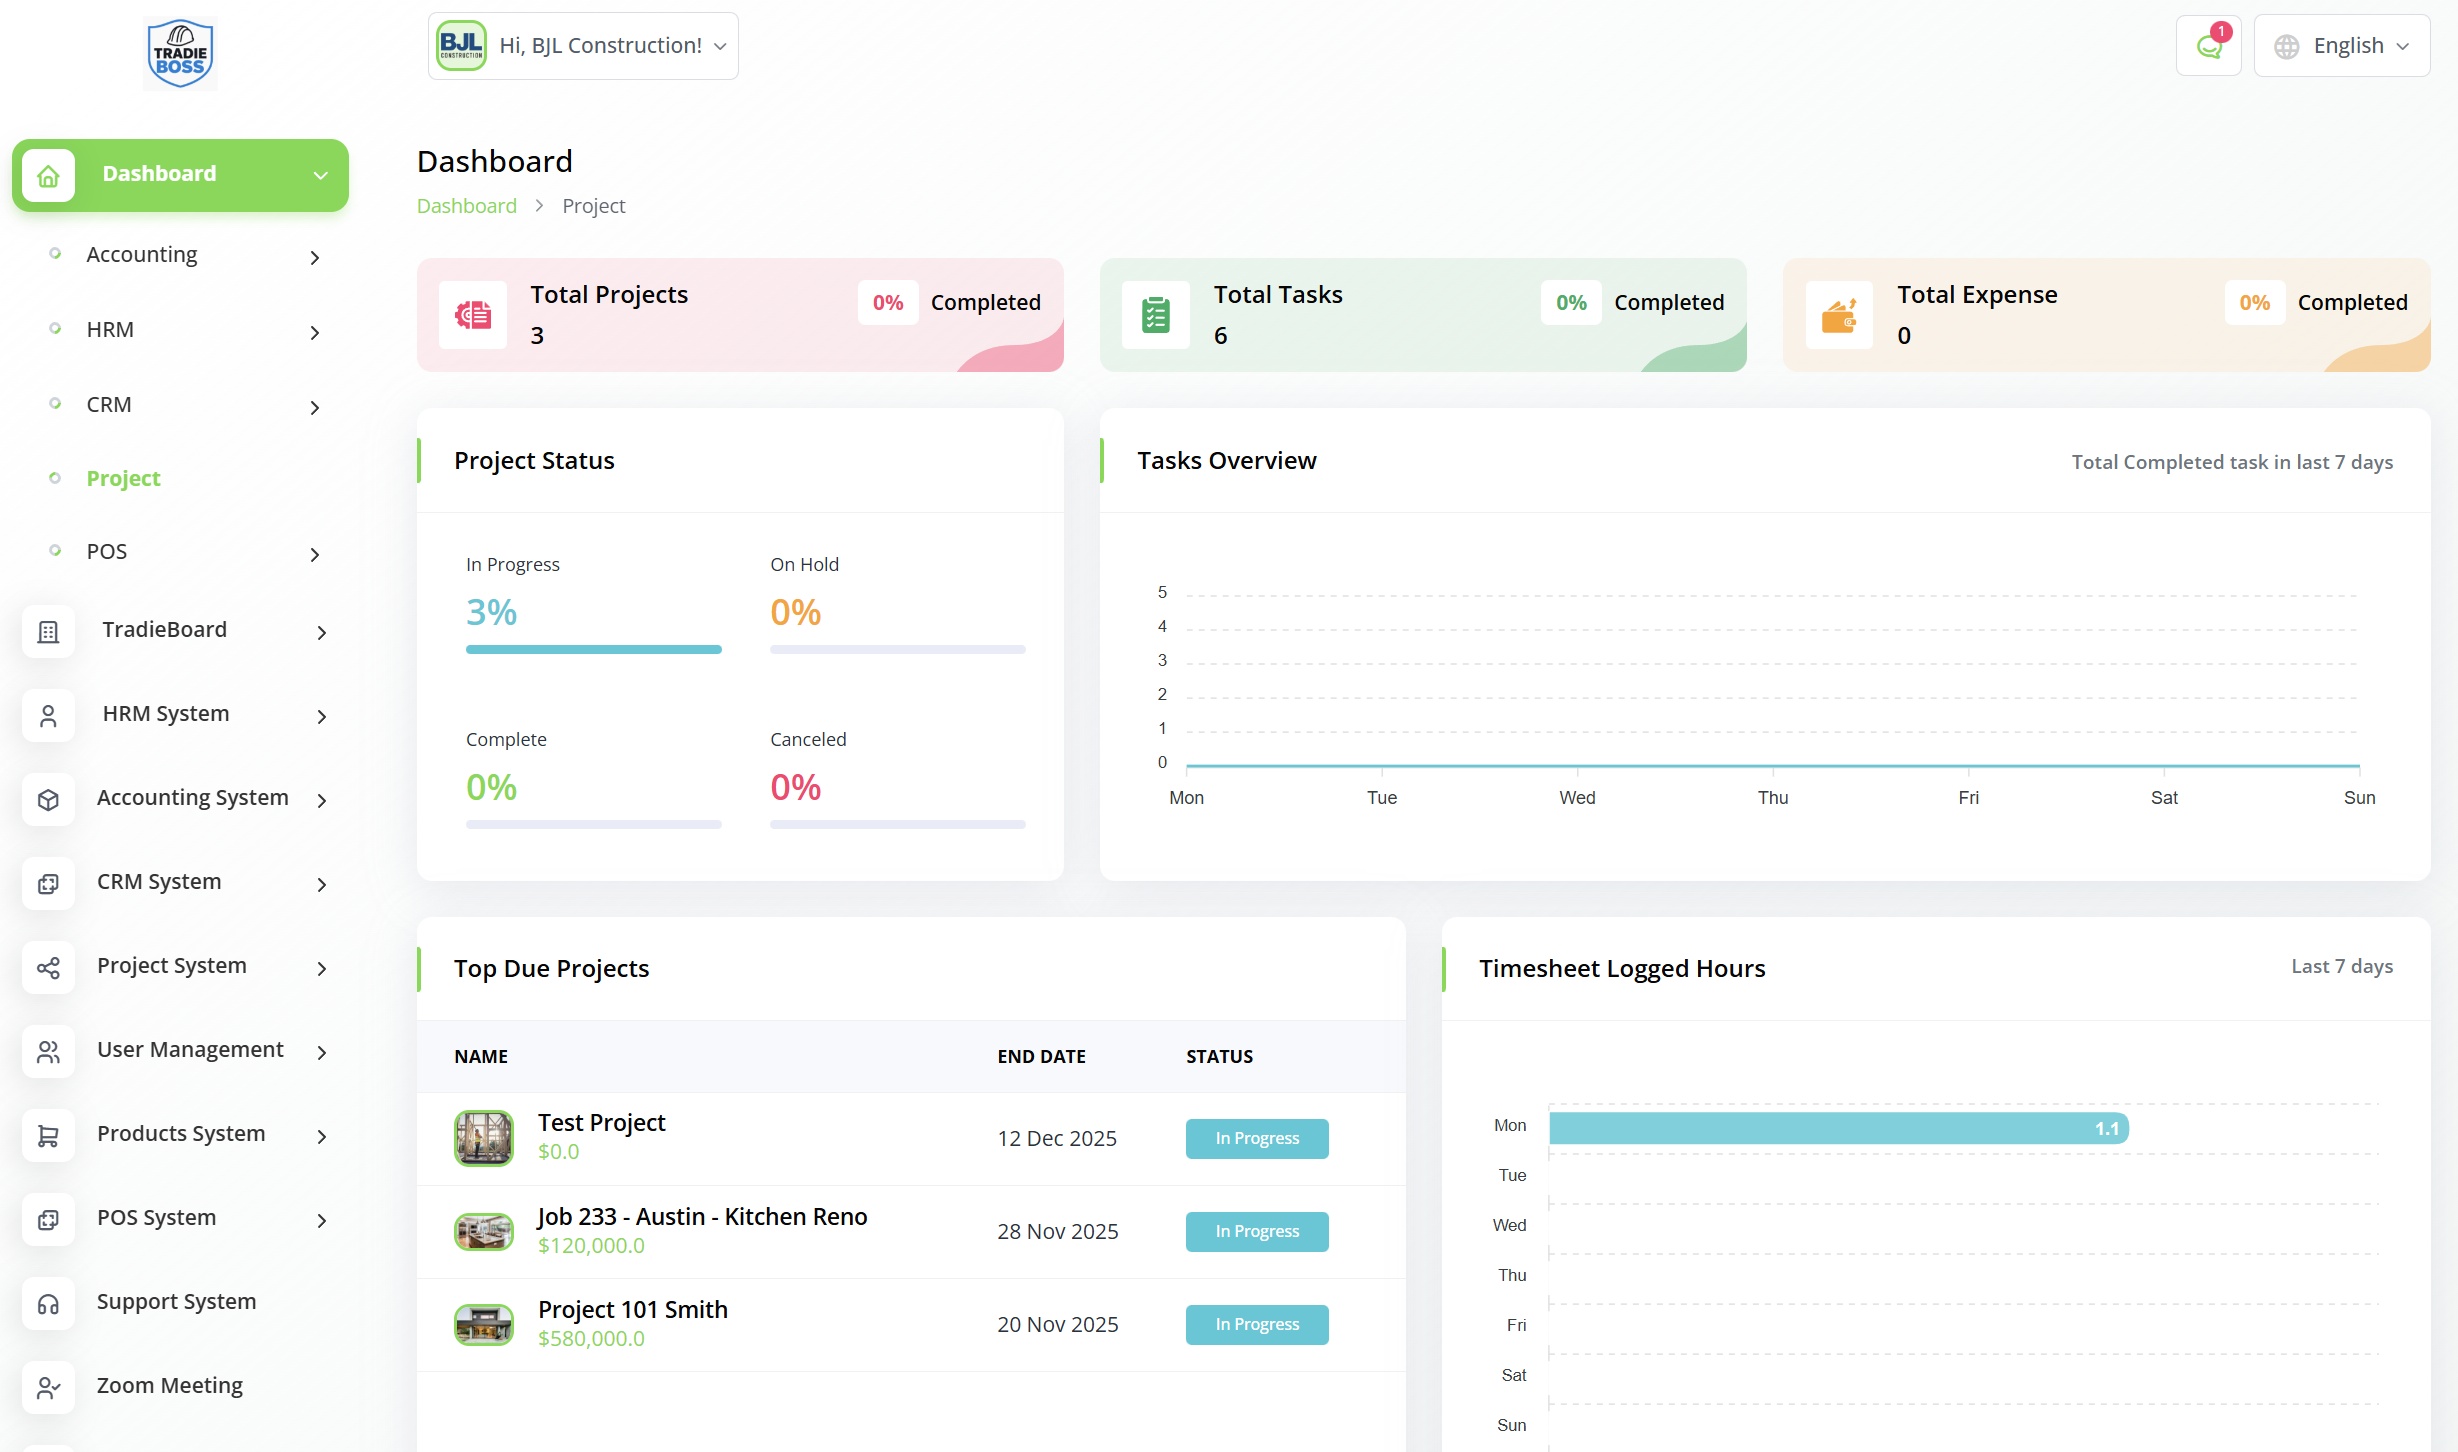
Task: Click In Progress badge for Test Project
Action: [1256, 1138]
